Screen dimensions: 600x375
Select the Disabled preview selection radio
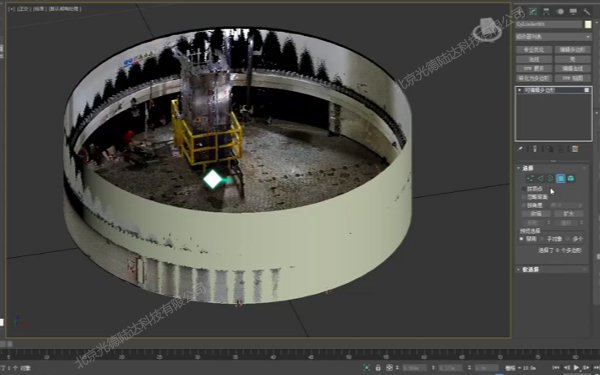pos(522,239)
